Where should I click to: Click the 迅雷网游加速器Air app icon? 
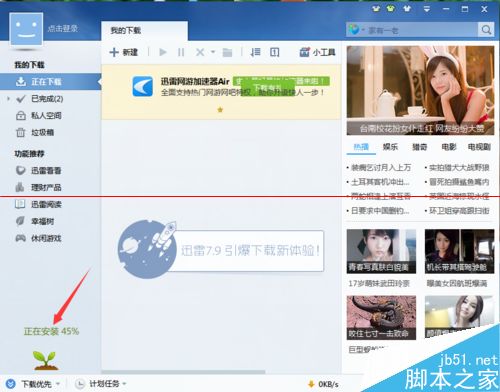(x=143, y=86)
